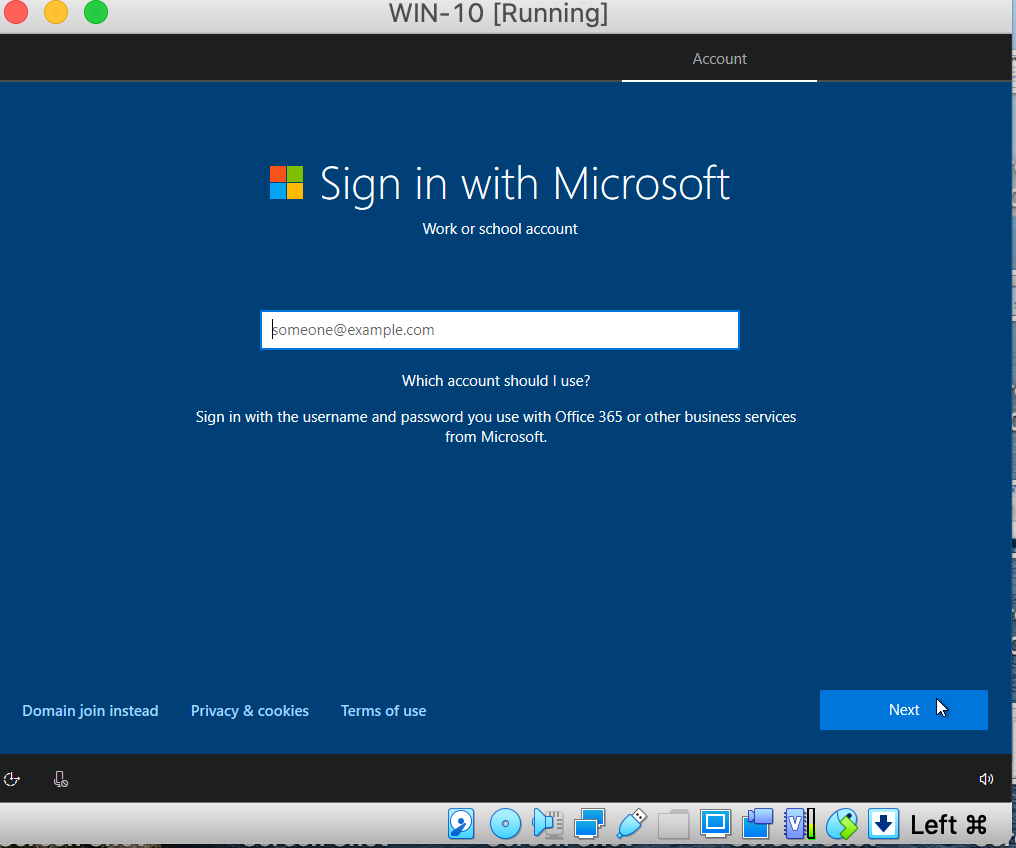Click the mouse integration indicator icon
This screenshot has height=848, width=1016.
click(842, 824)
